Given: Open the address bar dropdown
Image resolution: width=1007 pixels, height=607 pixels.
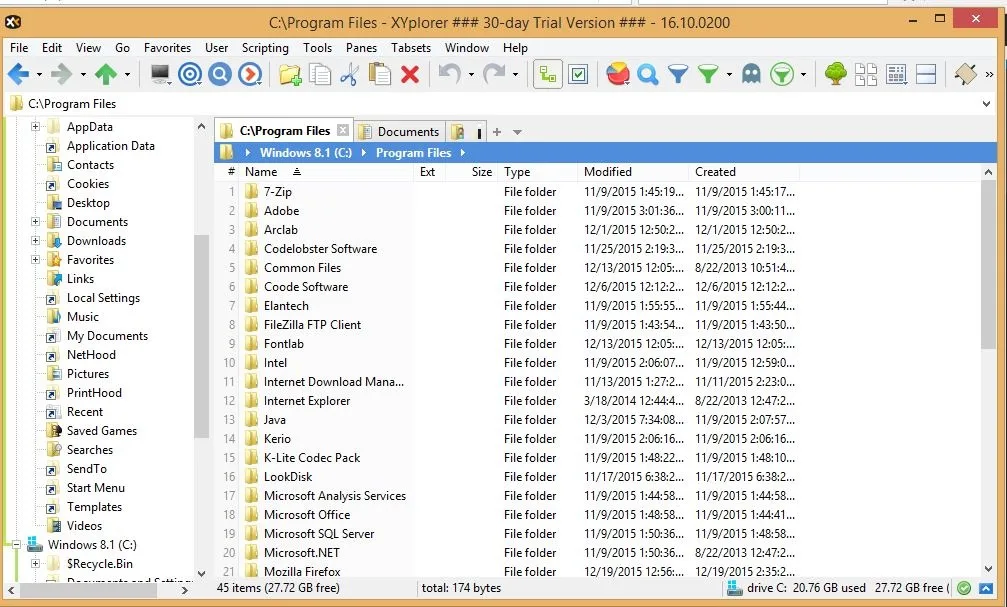Looking at the screenshot, I should 986,103.
